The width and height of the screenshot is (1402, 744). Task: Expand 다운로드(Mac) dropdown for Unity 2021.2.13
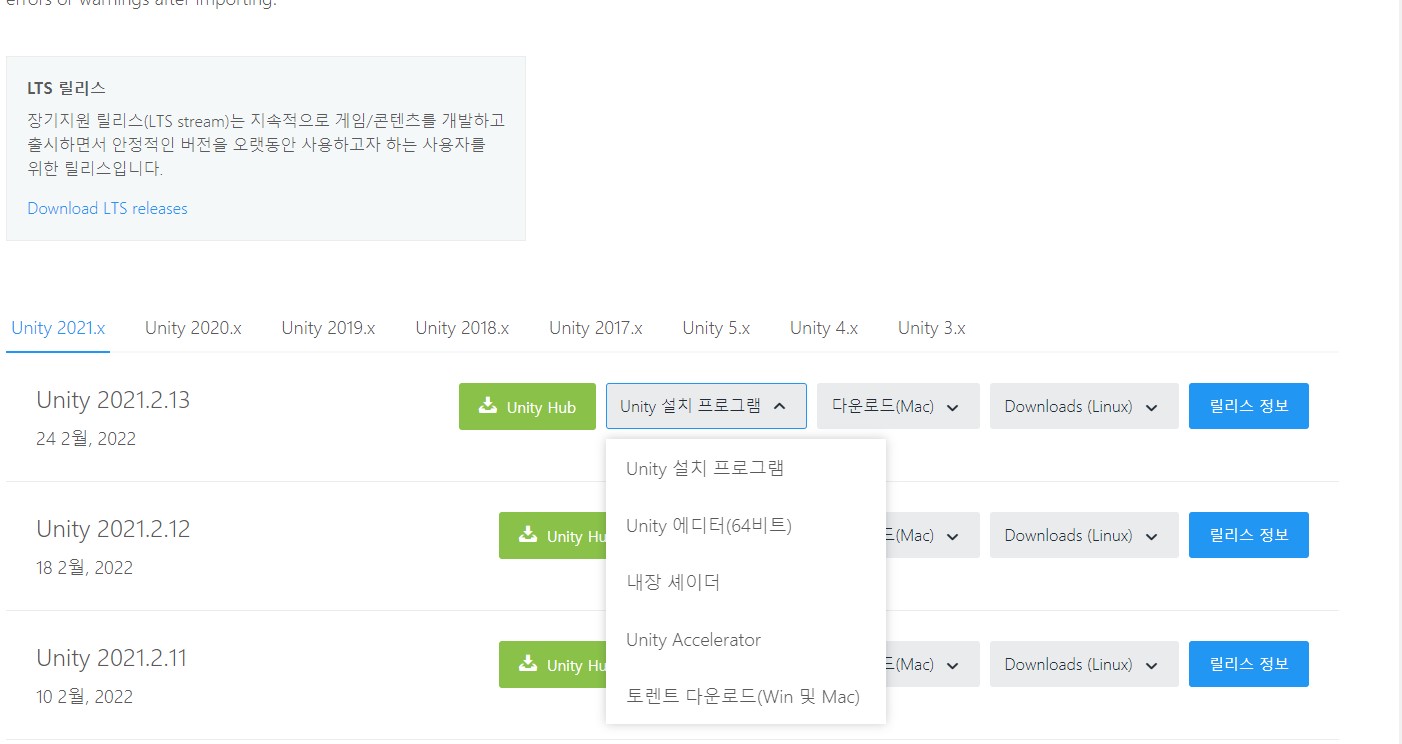point(898,406)
